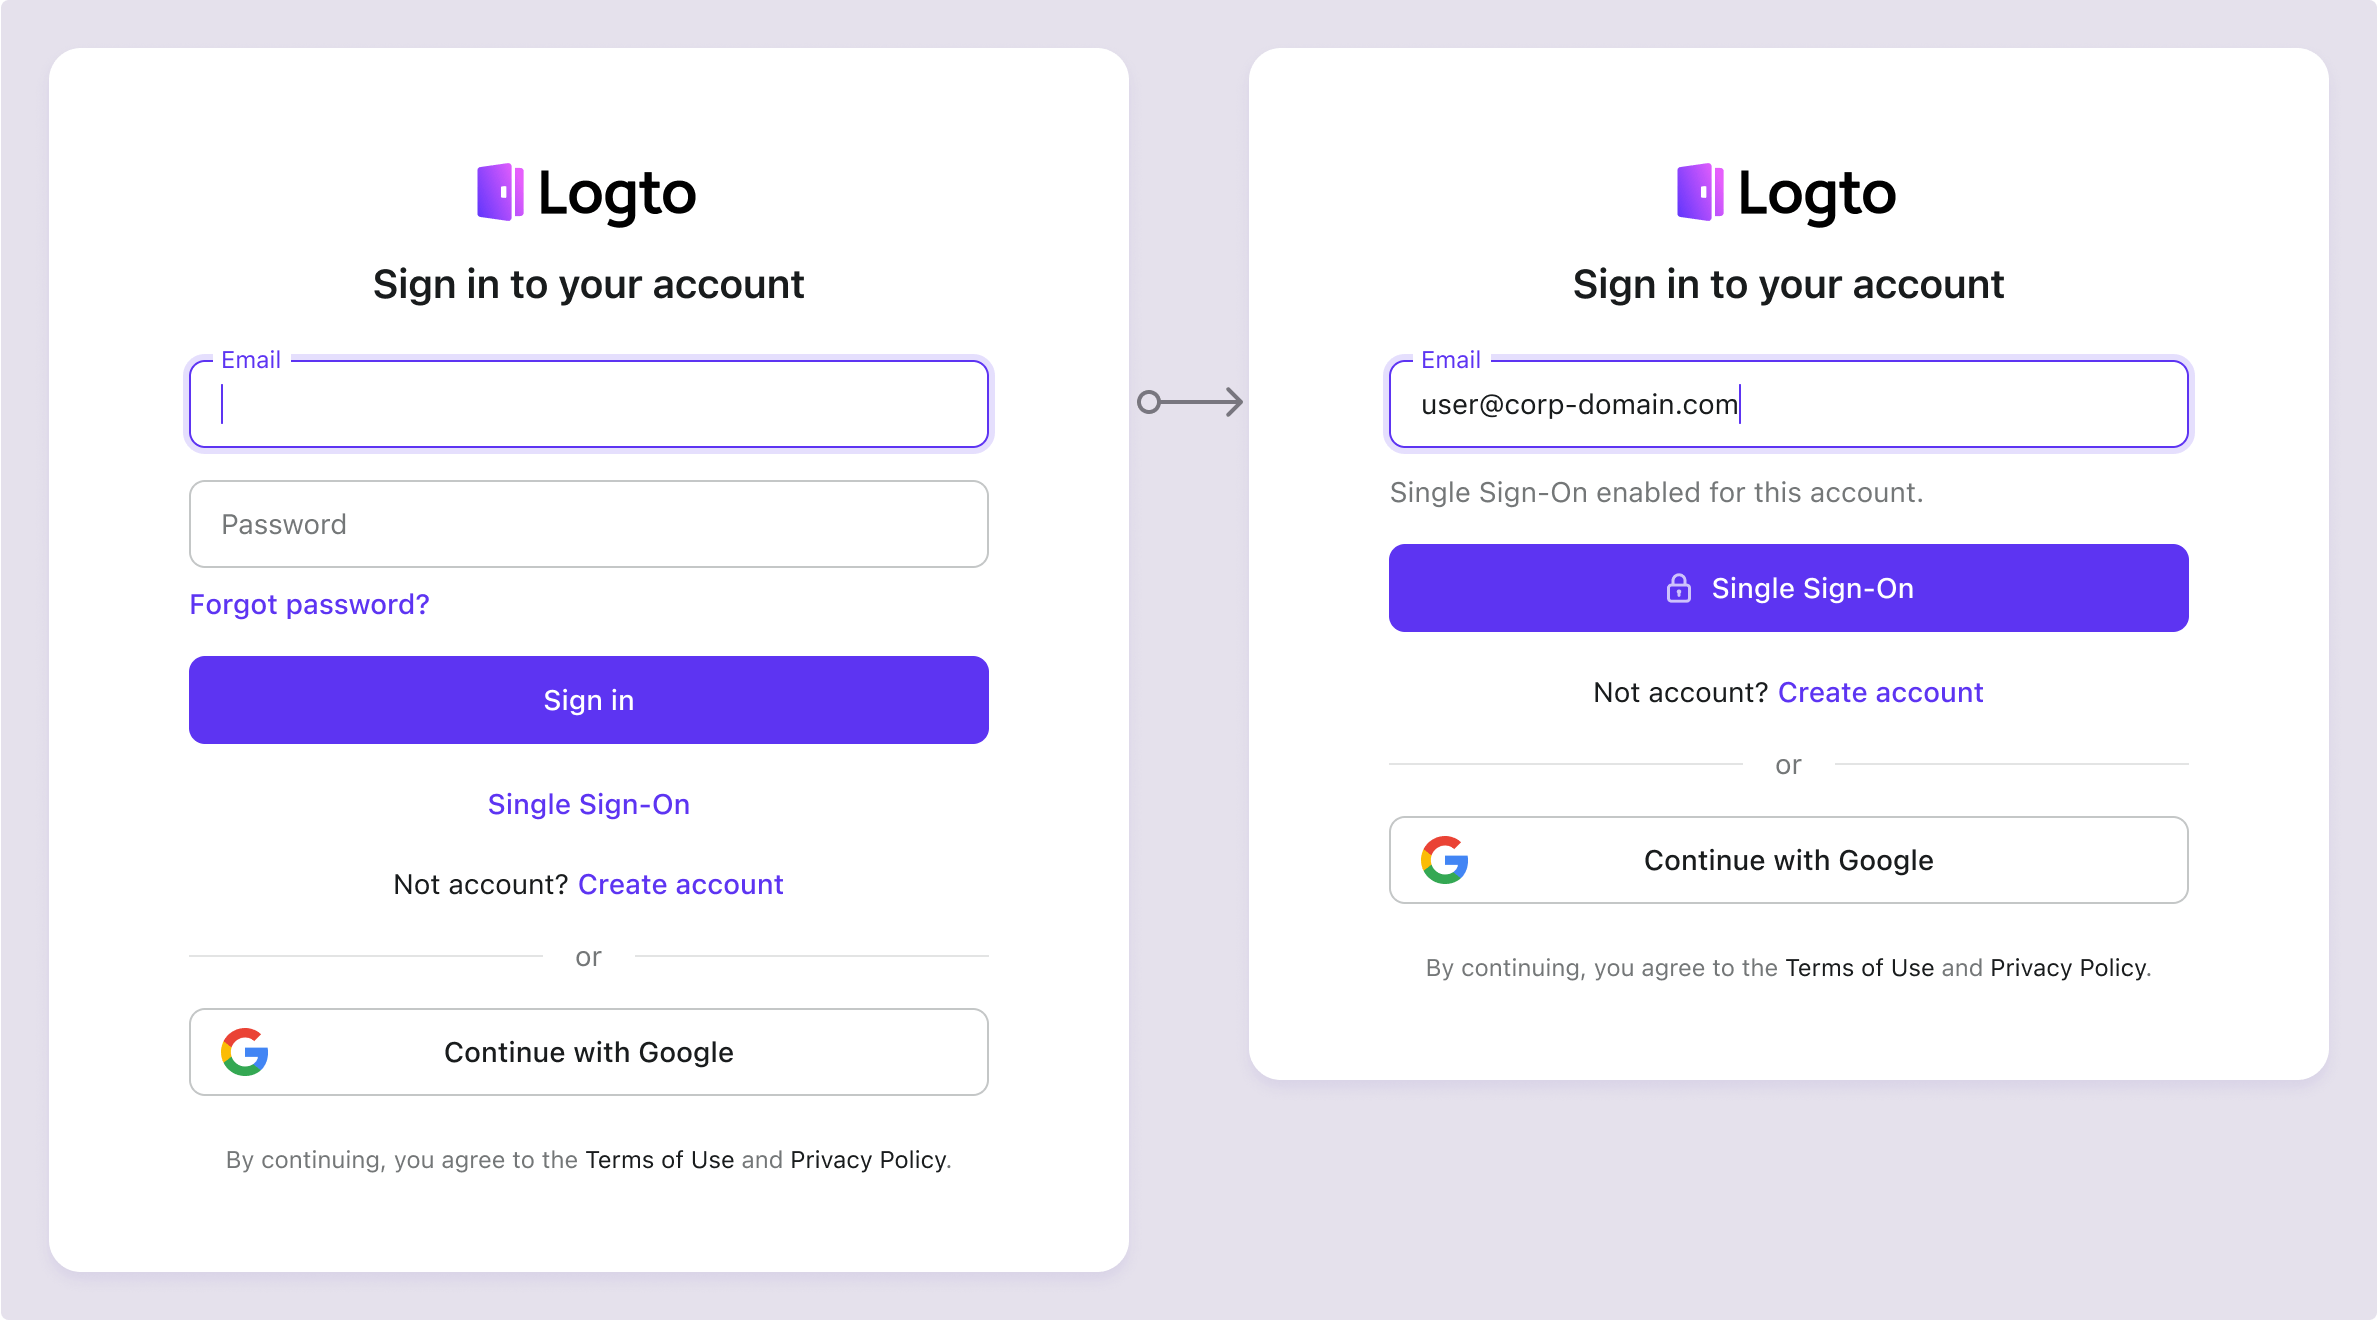2377x1320 pixels.
Task: Click Single Sign-On text link on left panel
Action: coord(588,803)
